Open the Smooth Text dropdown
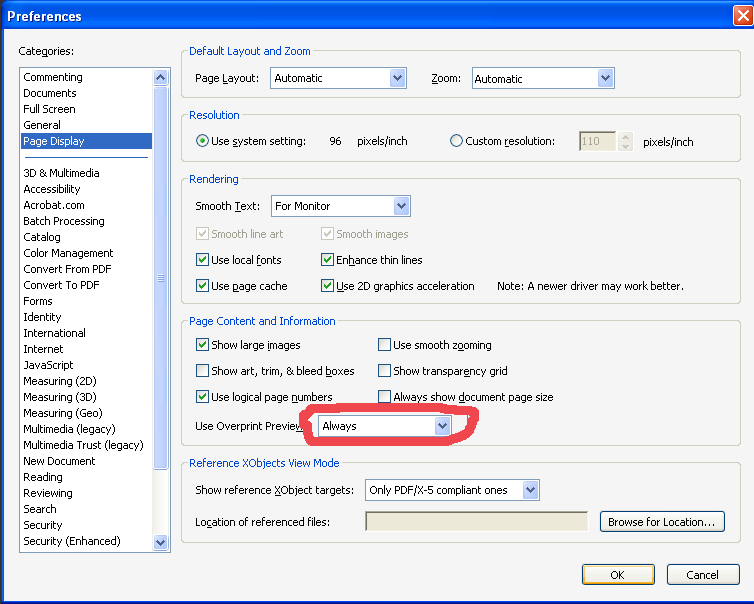Viewport: 754px width, 604px height. 341,206
